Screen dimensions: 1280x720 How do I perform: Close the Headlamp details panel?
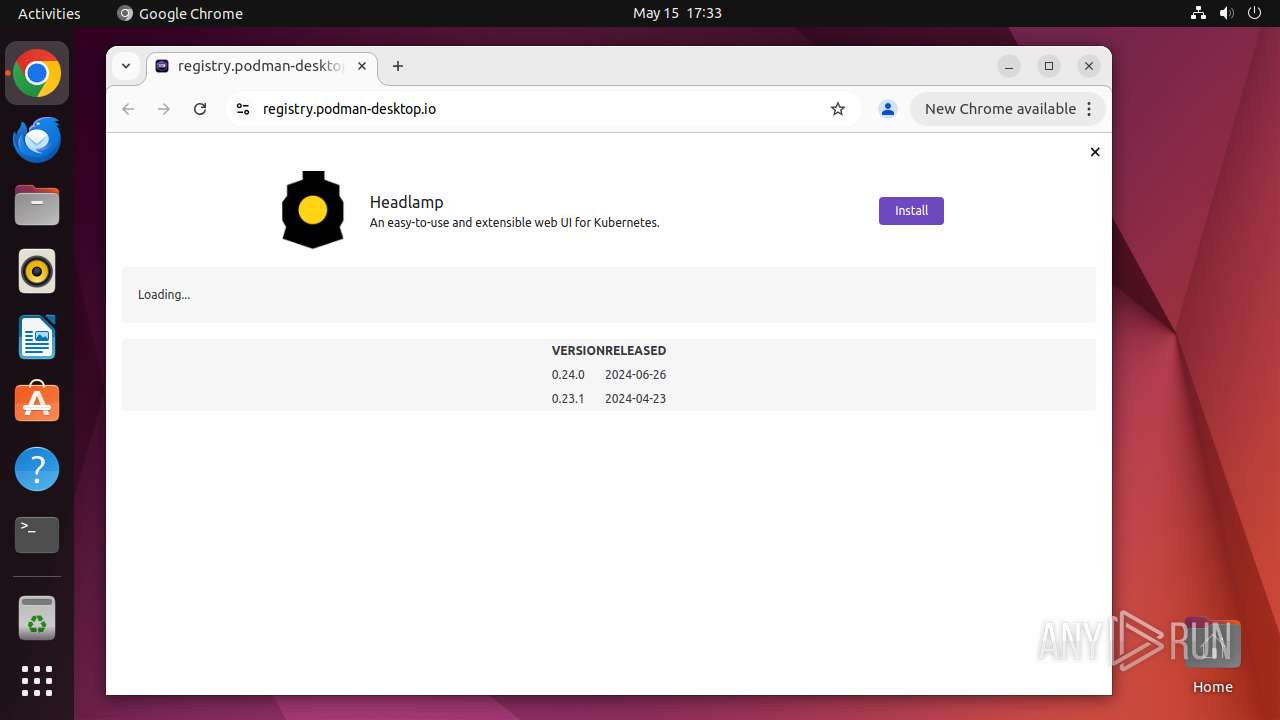[x=1095, y=152]
